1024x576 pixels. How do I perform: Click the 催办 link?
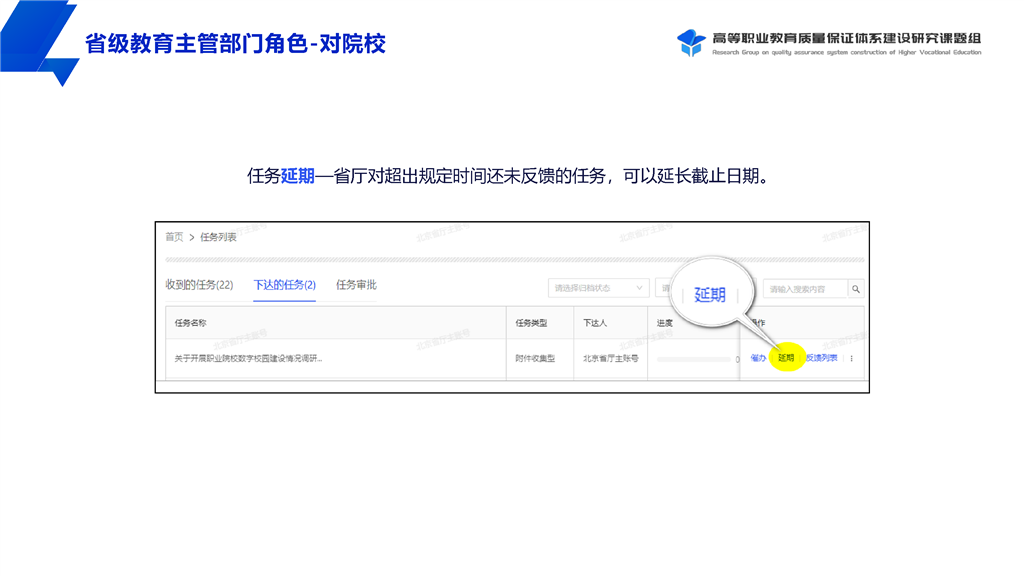758,358
